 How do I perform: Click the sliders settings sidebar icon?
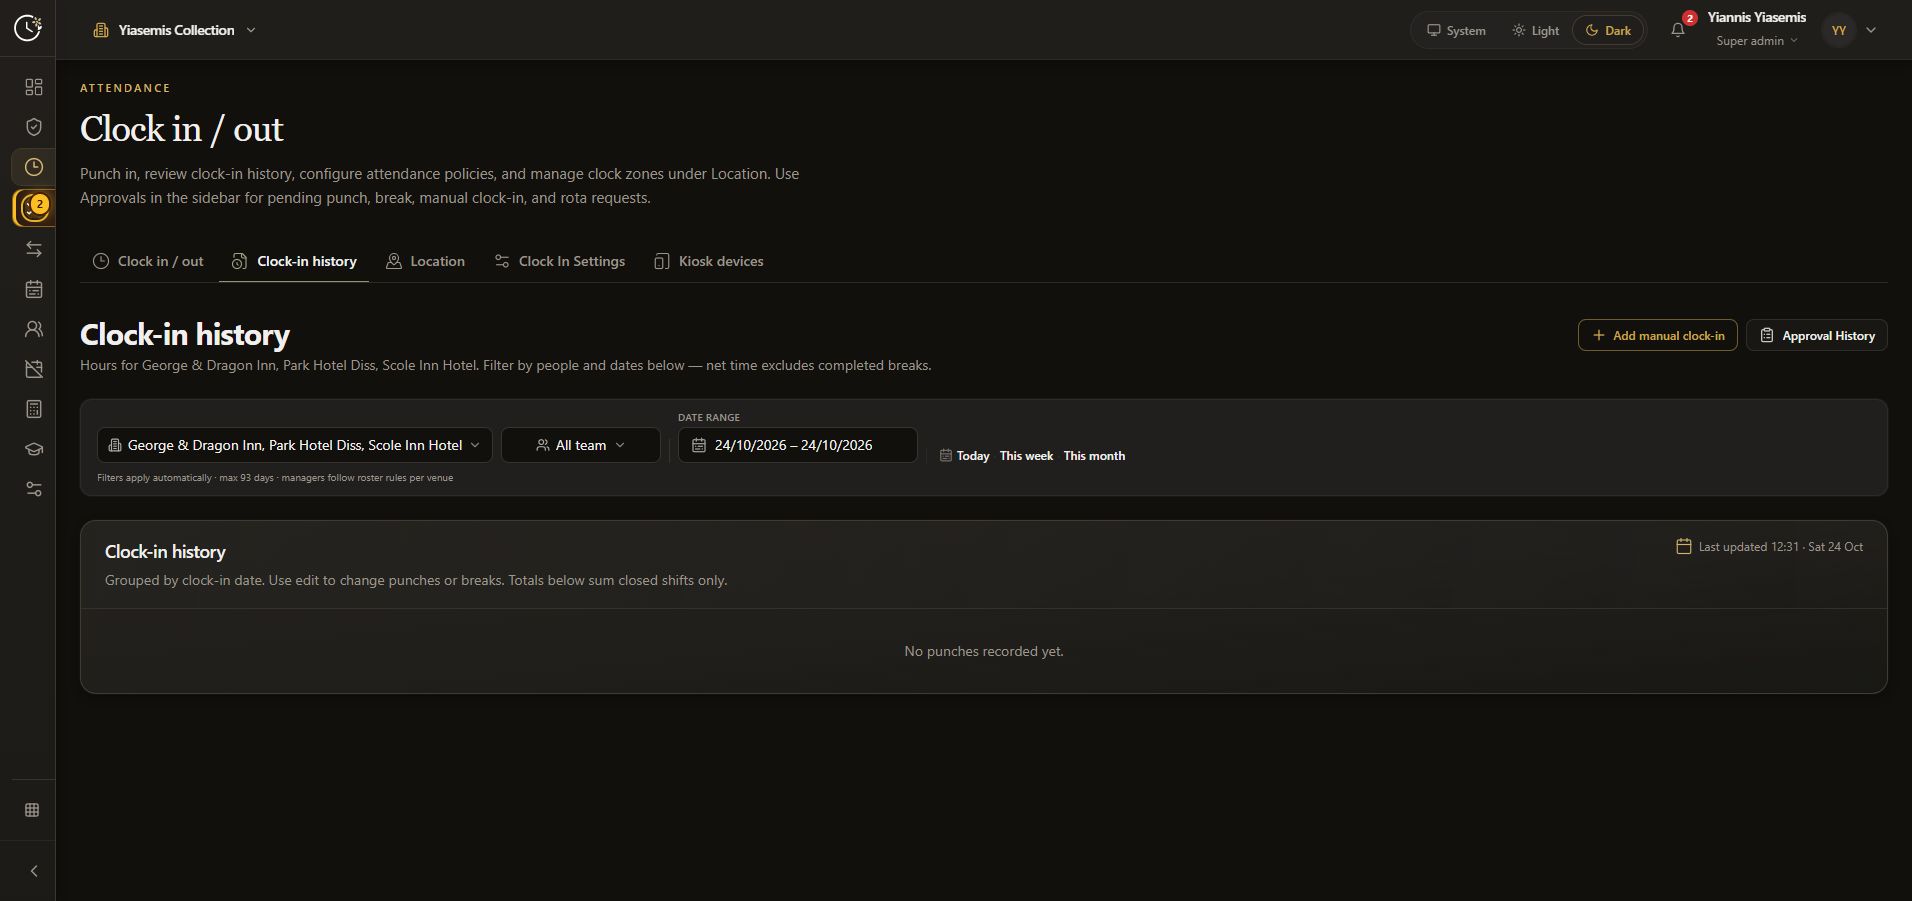[x=34, y=489]
